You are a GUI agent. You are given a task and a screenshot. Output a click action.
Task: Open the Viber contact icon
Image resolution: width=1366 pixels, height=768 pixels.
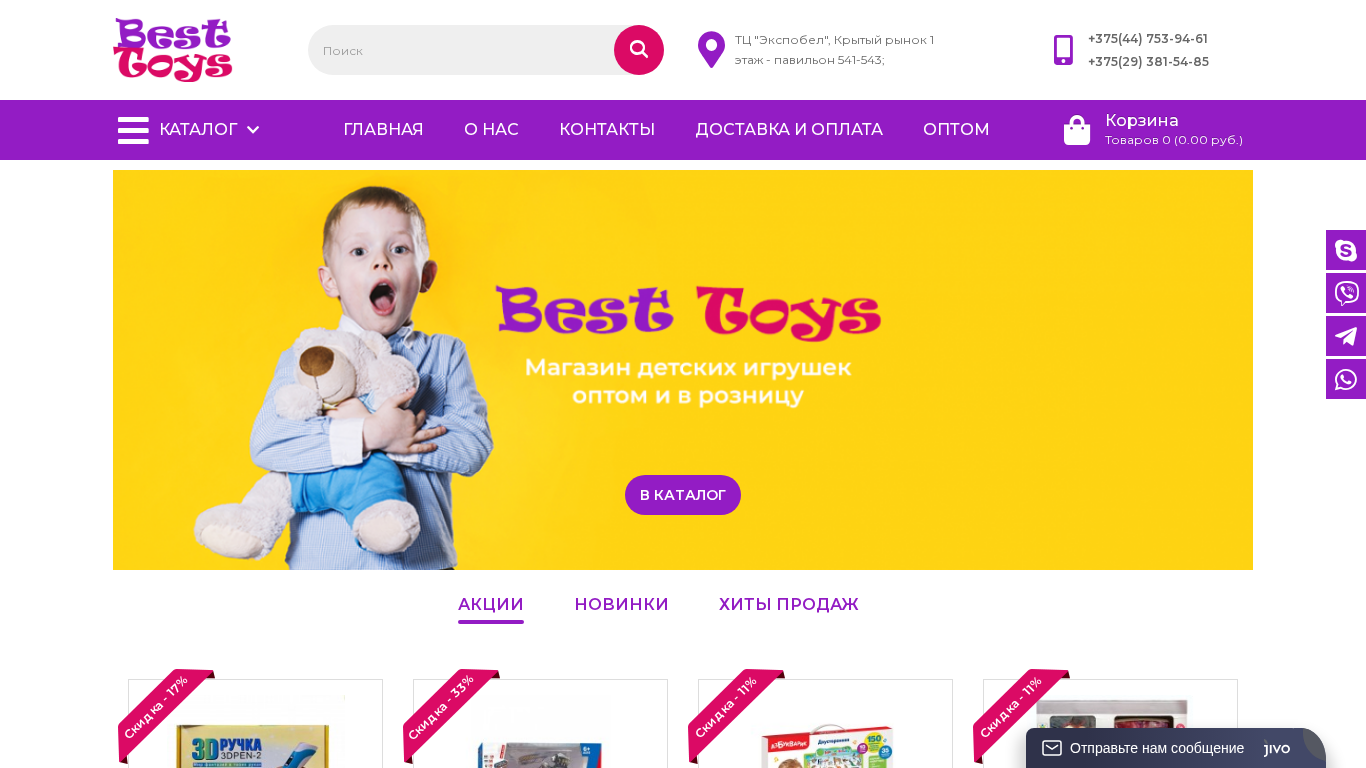coord(1346,293)
